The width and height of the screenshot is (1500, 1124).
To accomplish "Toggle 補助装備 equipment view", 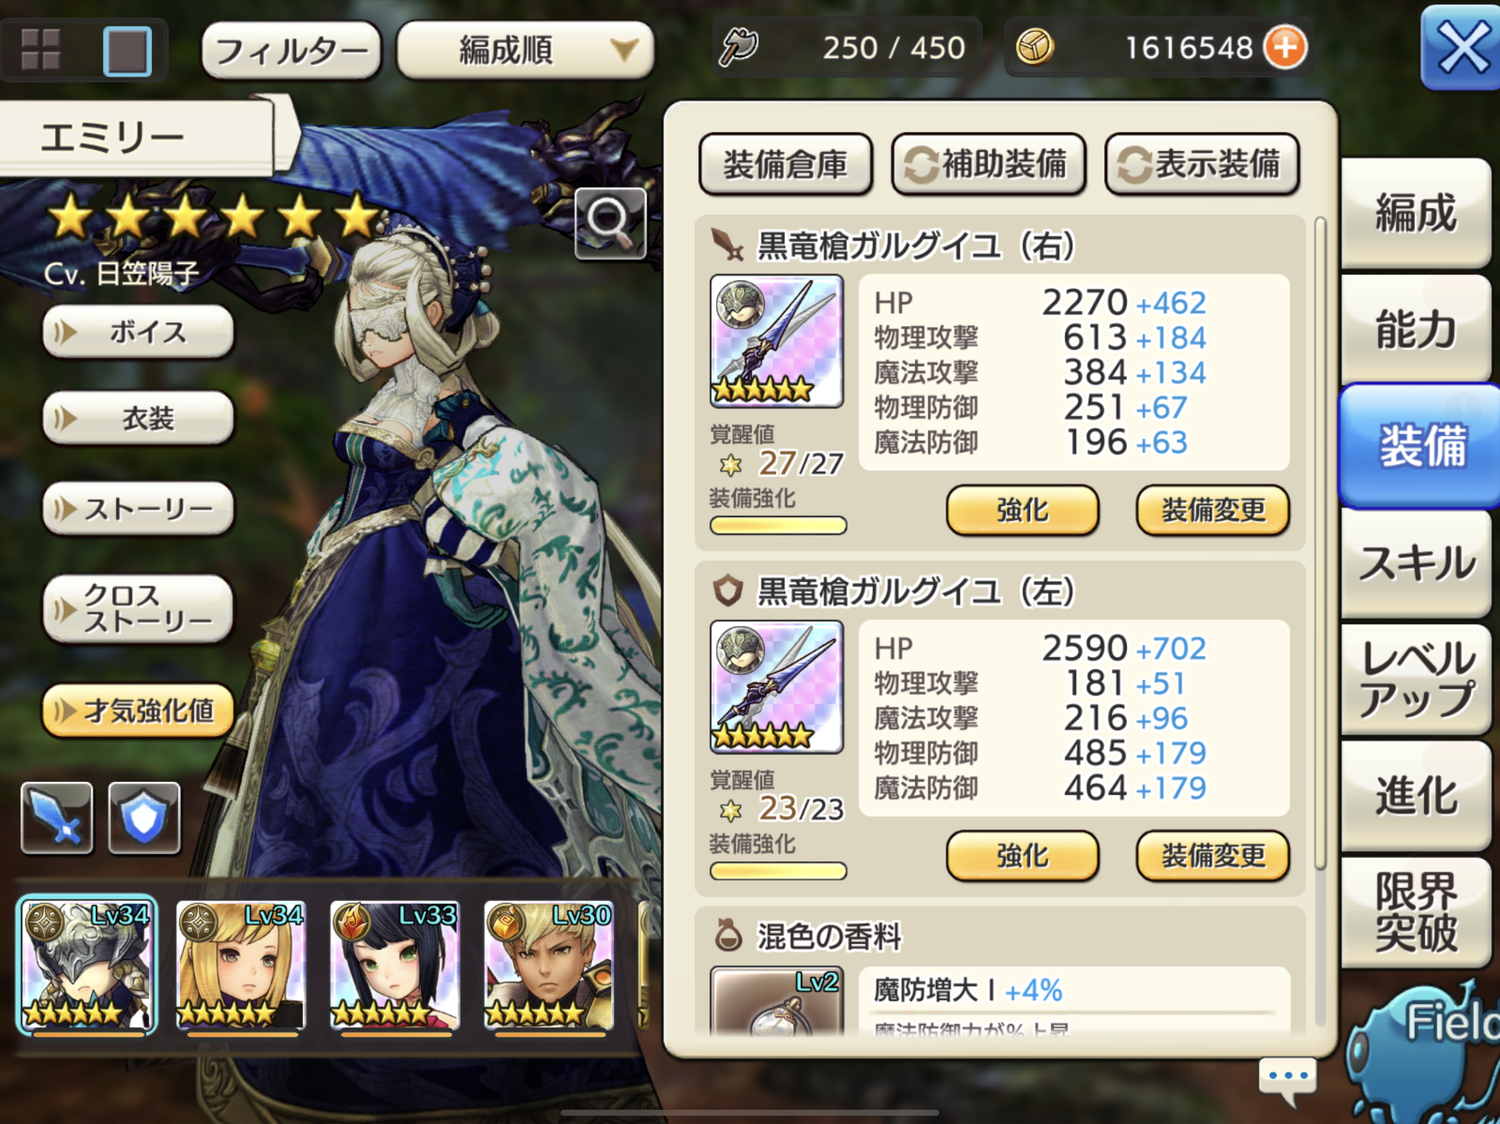I will coord(988,164).
